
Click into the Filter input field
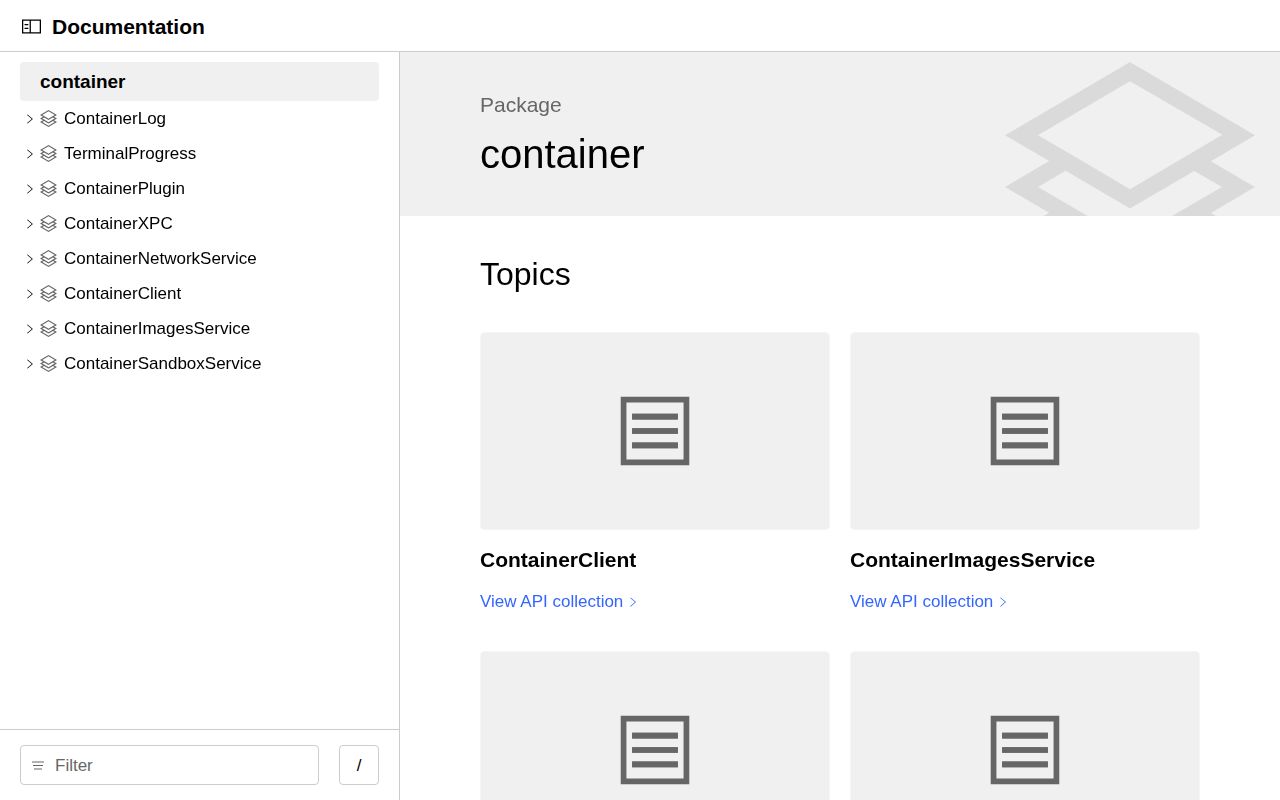169,765
